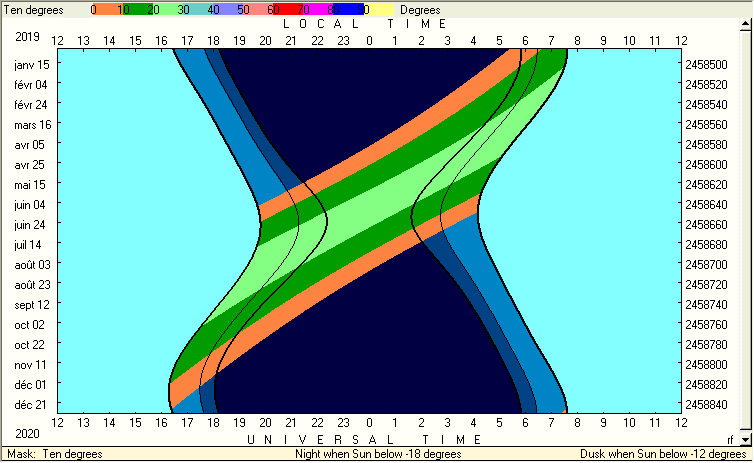Choose the red 60 degrees legend swatch
This screenshot has width=754, height=463.
point(288,10)
